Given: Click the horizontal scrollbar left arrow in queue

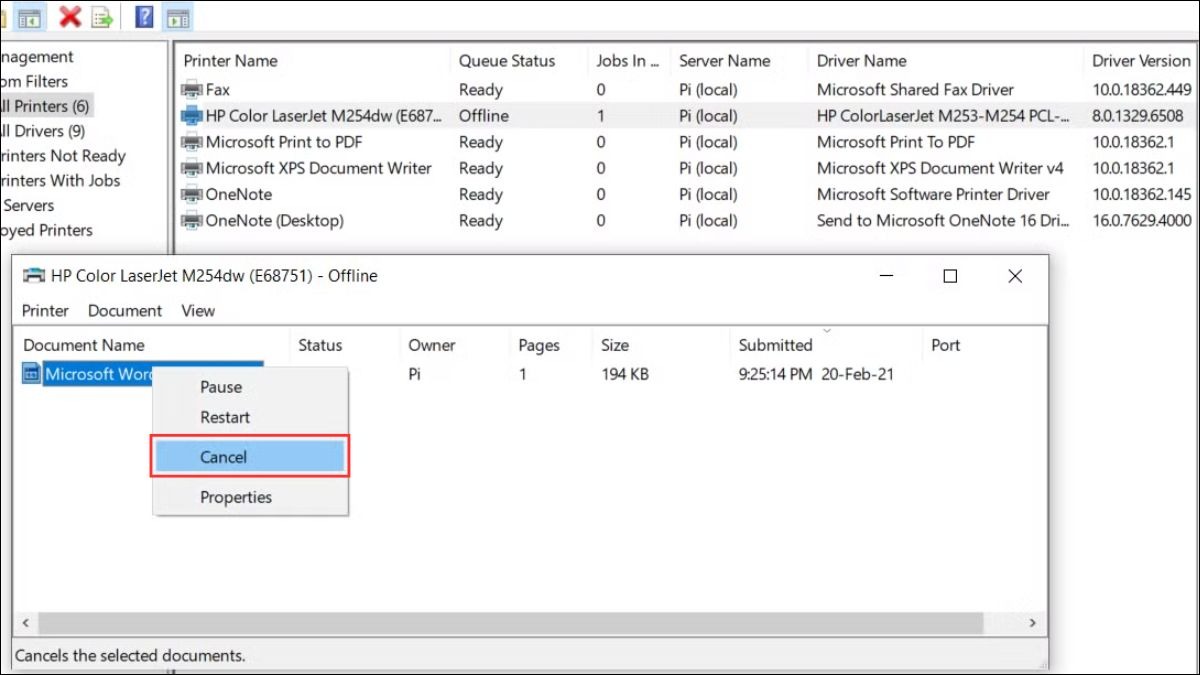Looking at the screenshot, I should tap(26, 623).
